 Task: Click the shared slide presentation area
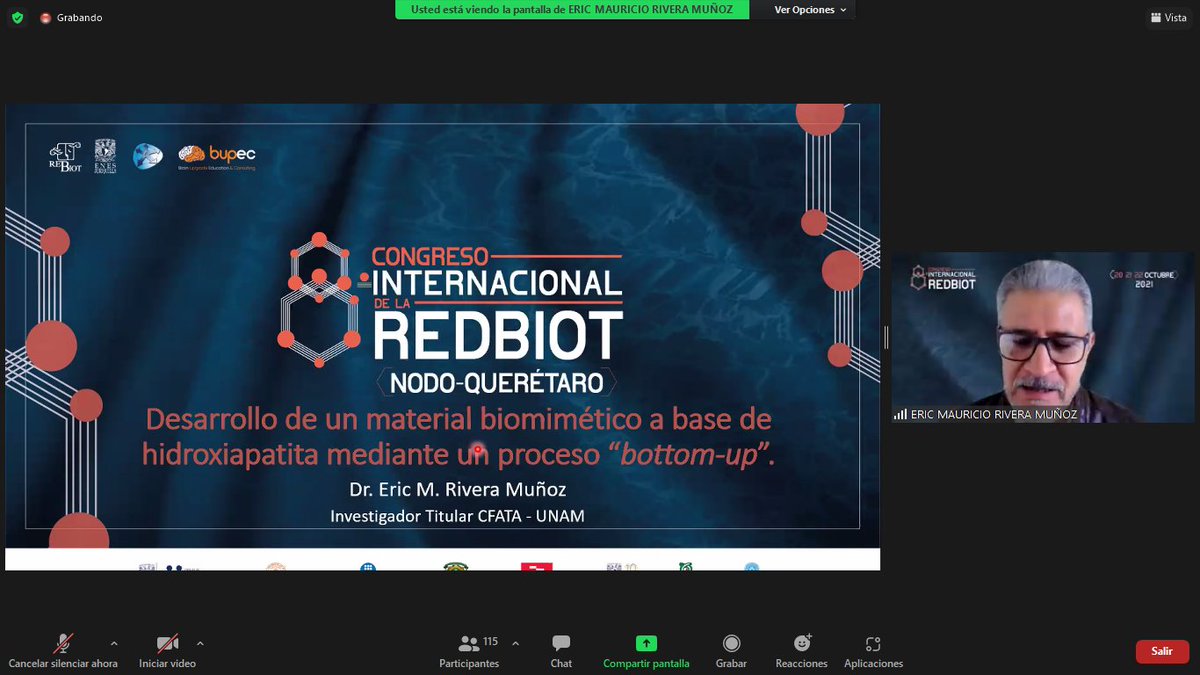pos(442,337)
